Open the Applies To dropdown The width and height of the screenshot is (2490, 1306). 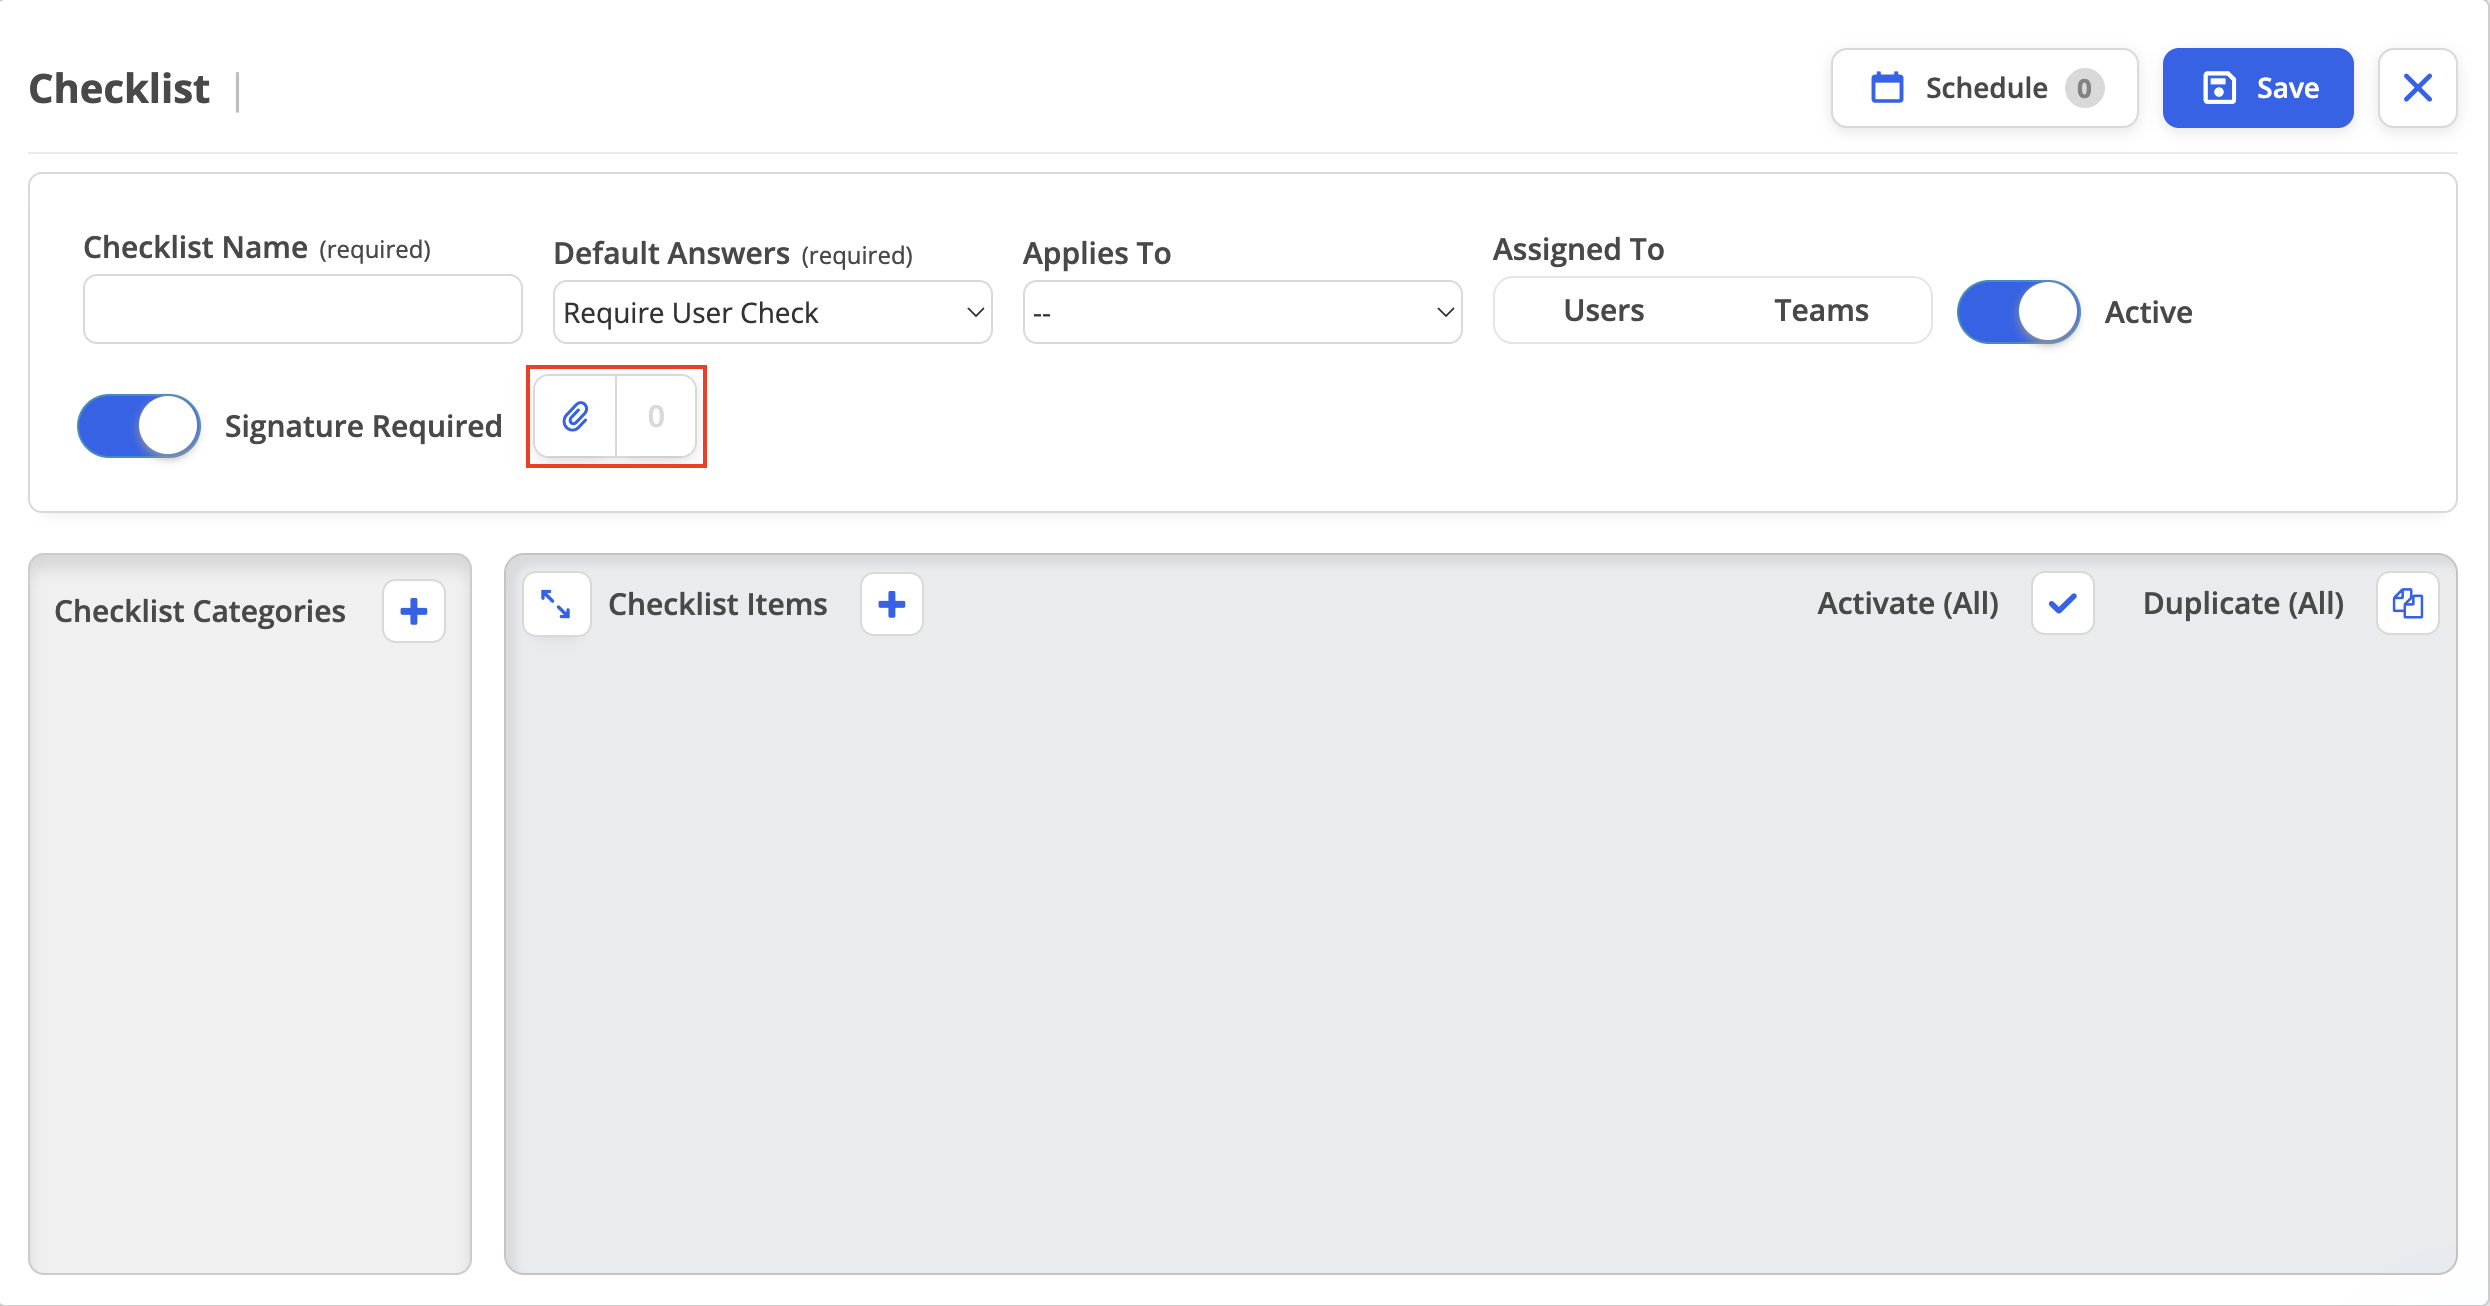1243,313
